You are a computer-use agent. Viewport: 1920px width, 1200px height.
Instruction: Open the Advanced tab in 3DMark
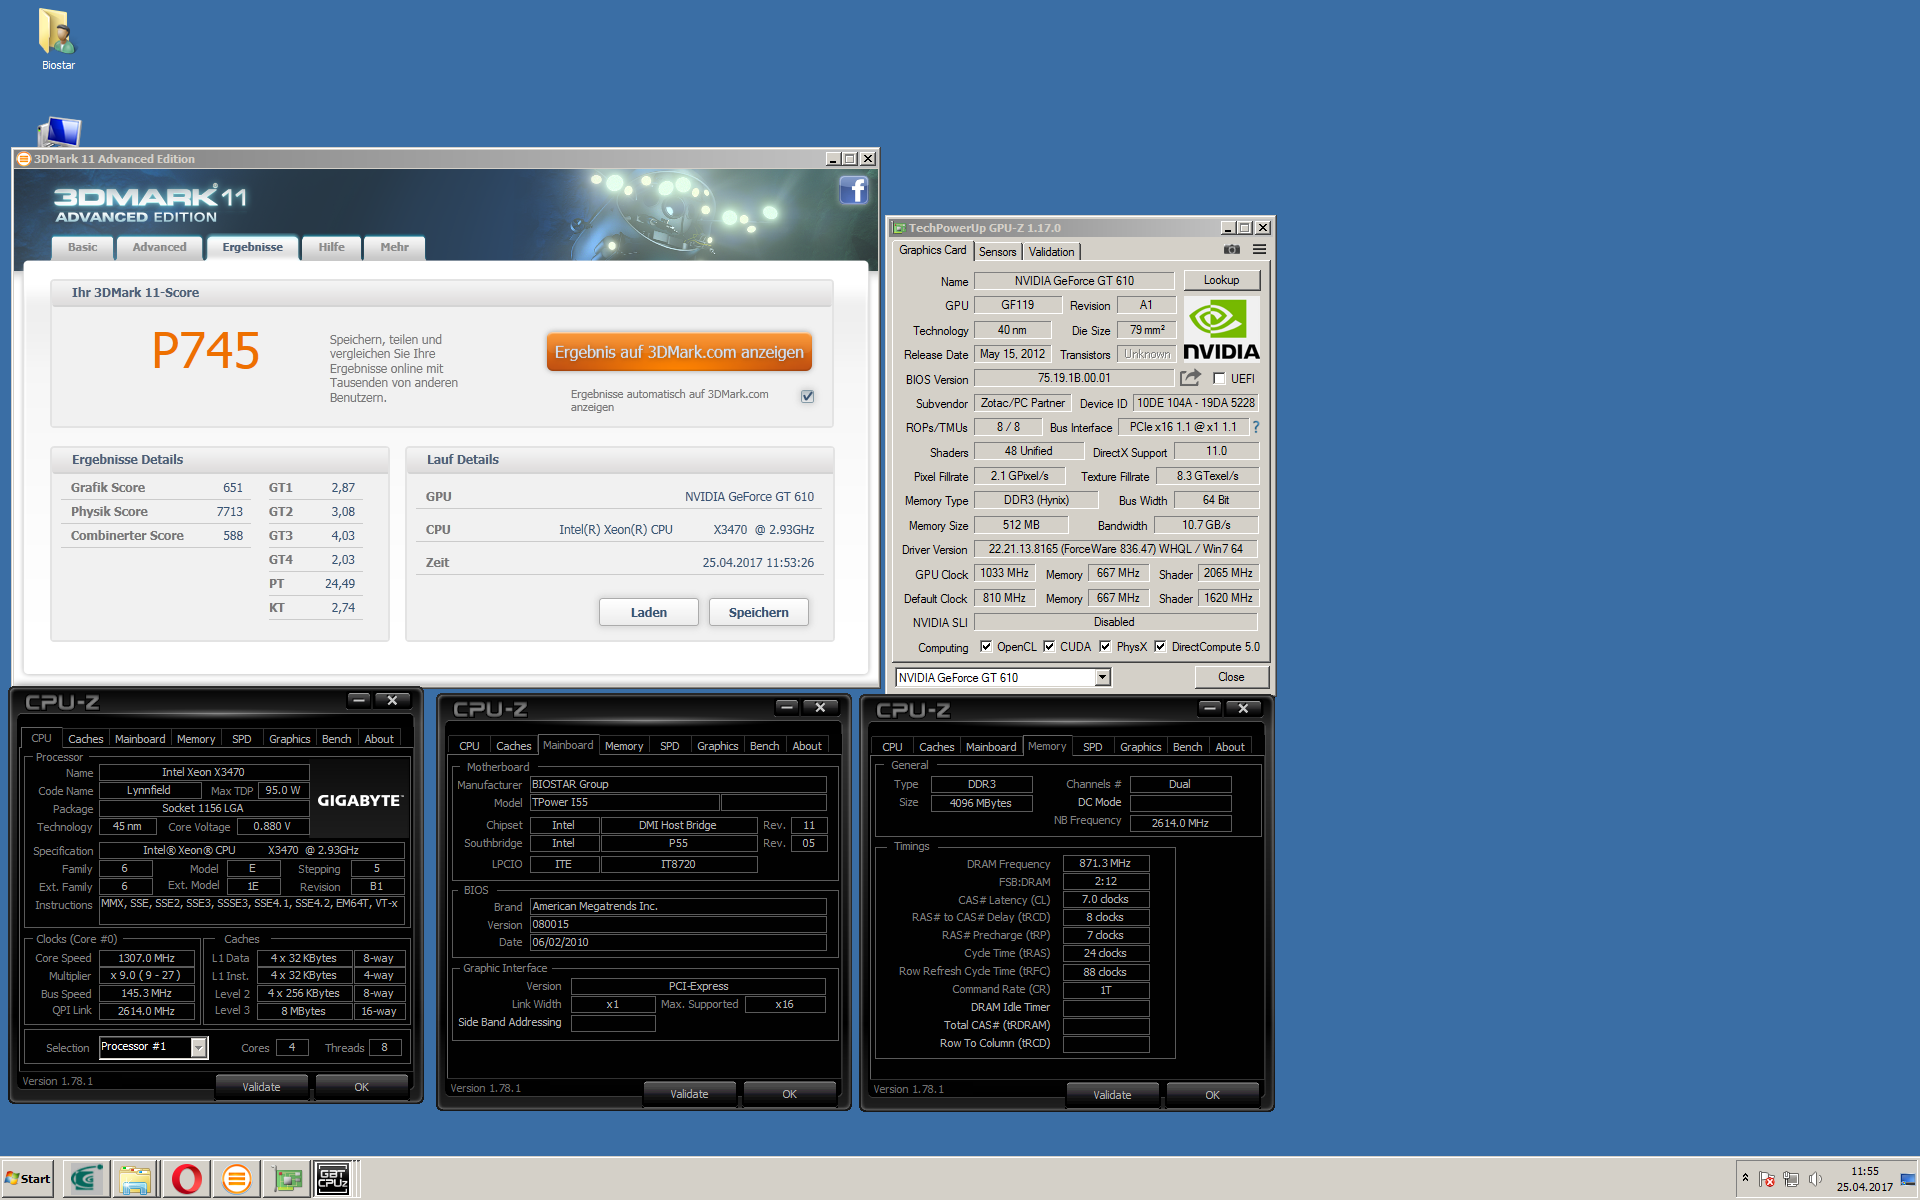click(159, 247)
